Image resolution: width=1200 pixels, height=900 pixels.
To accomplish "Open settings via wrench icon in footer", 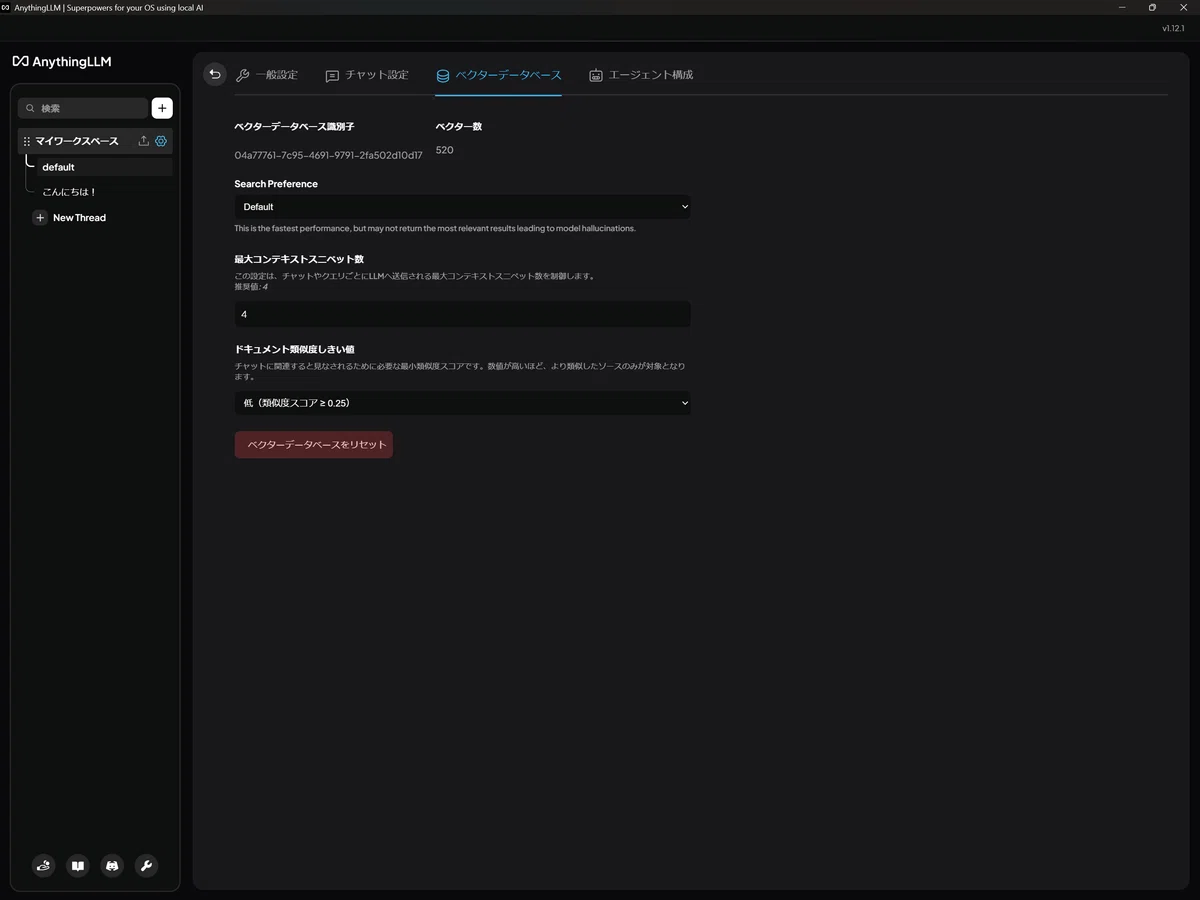I will 146,866.
